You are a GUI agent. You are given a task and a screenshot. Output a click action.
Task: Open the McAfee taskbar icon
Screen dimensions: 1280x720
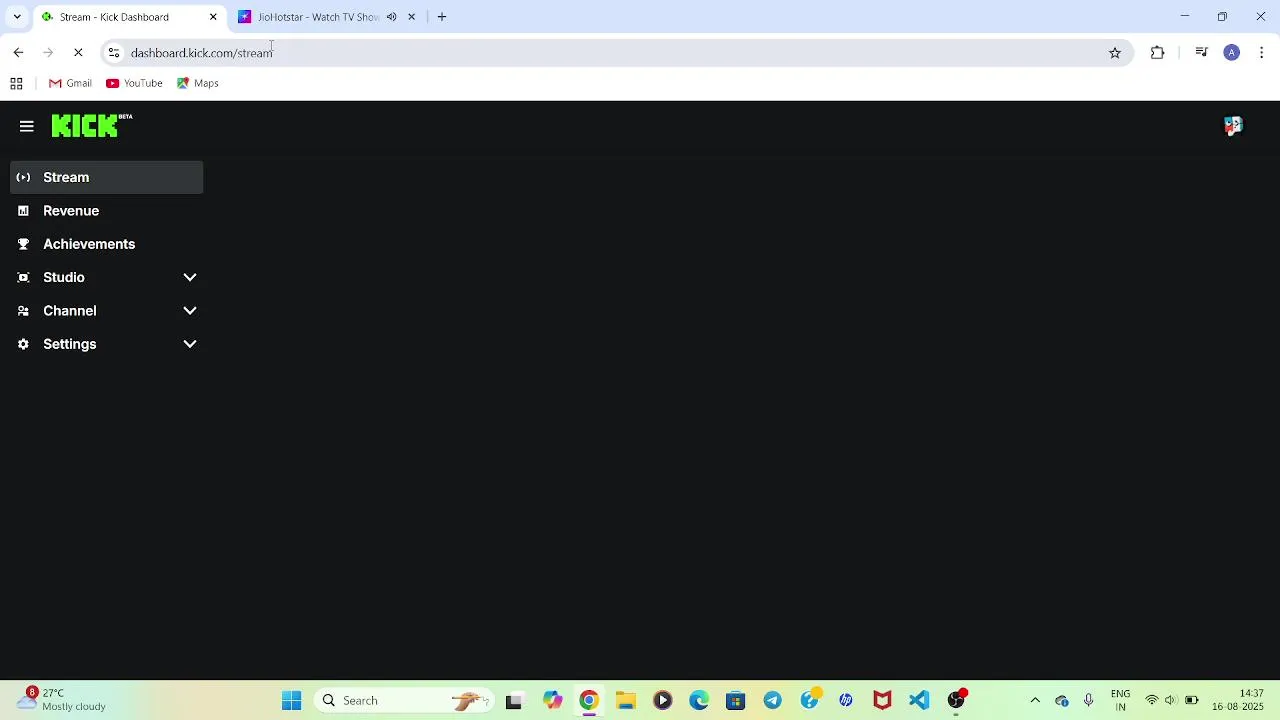(882, 700)
